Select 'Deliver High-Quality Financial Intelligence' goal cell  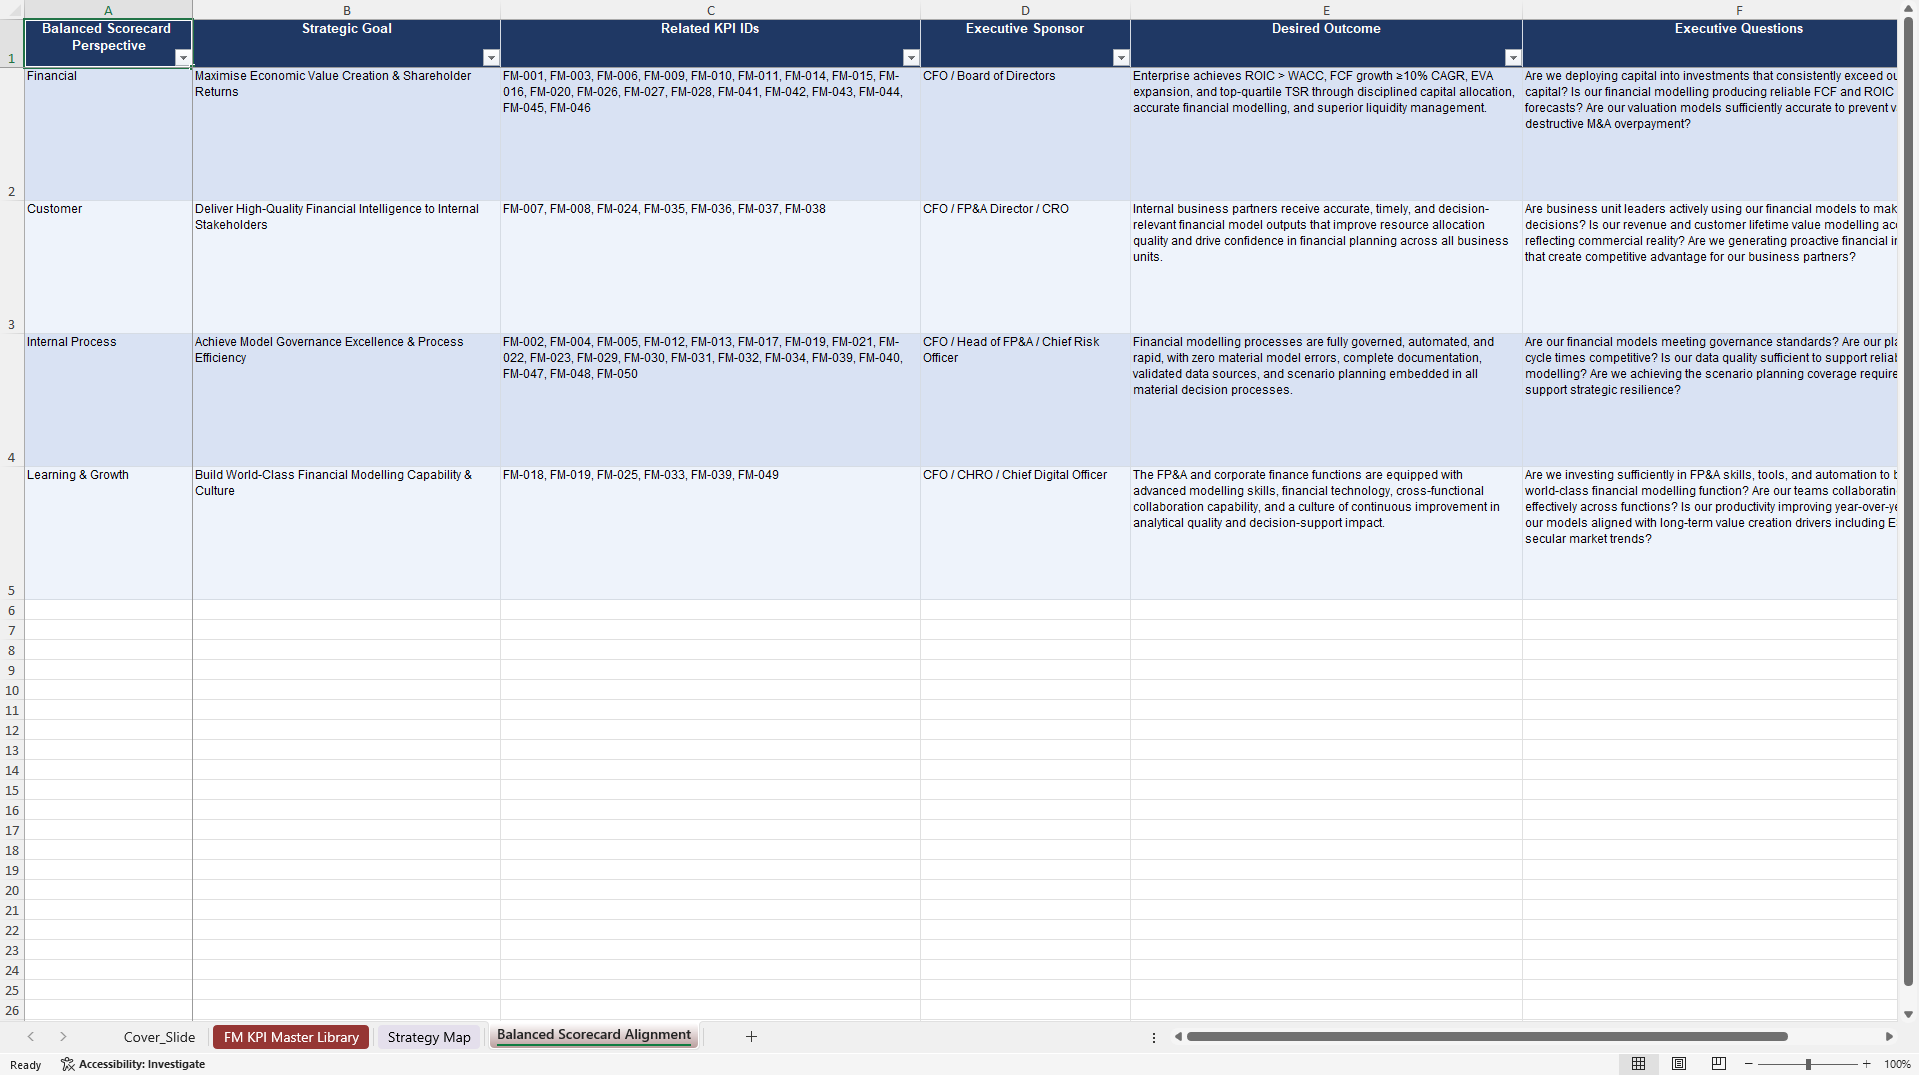point(347,267)
